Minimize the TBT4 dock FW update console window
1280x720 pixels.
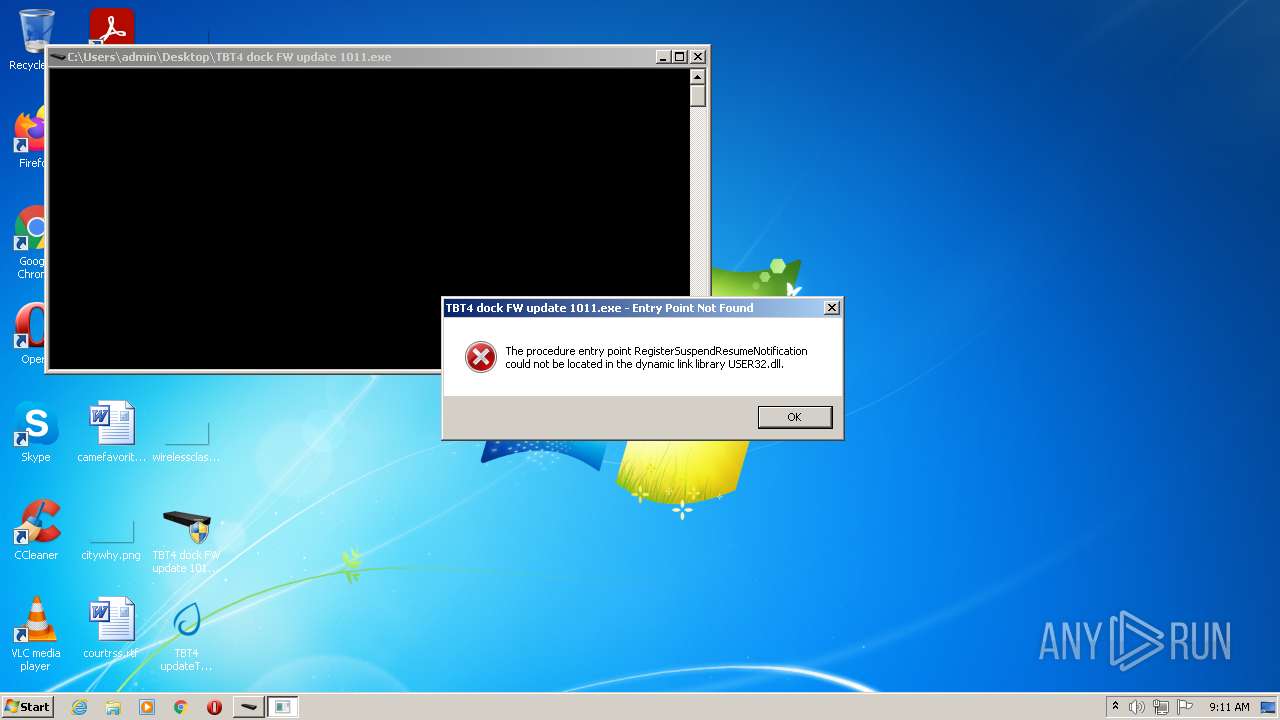(662, 57)
